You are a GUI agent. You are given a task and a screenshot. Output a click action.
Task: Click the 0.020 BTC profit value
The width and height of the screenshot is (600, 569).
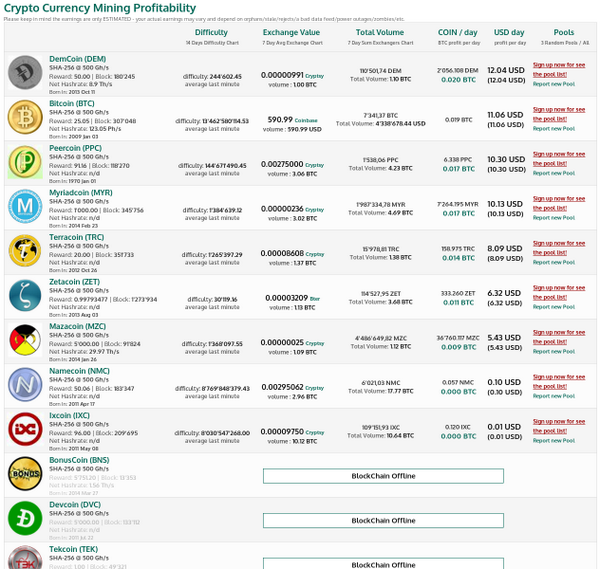tap(458, 80)
